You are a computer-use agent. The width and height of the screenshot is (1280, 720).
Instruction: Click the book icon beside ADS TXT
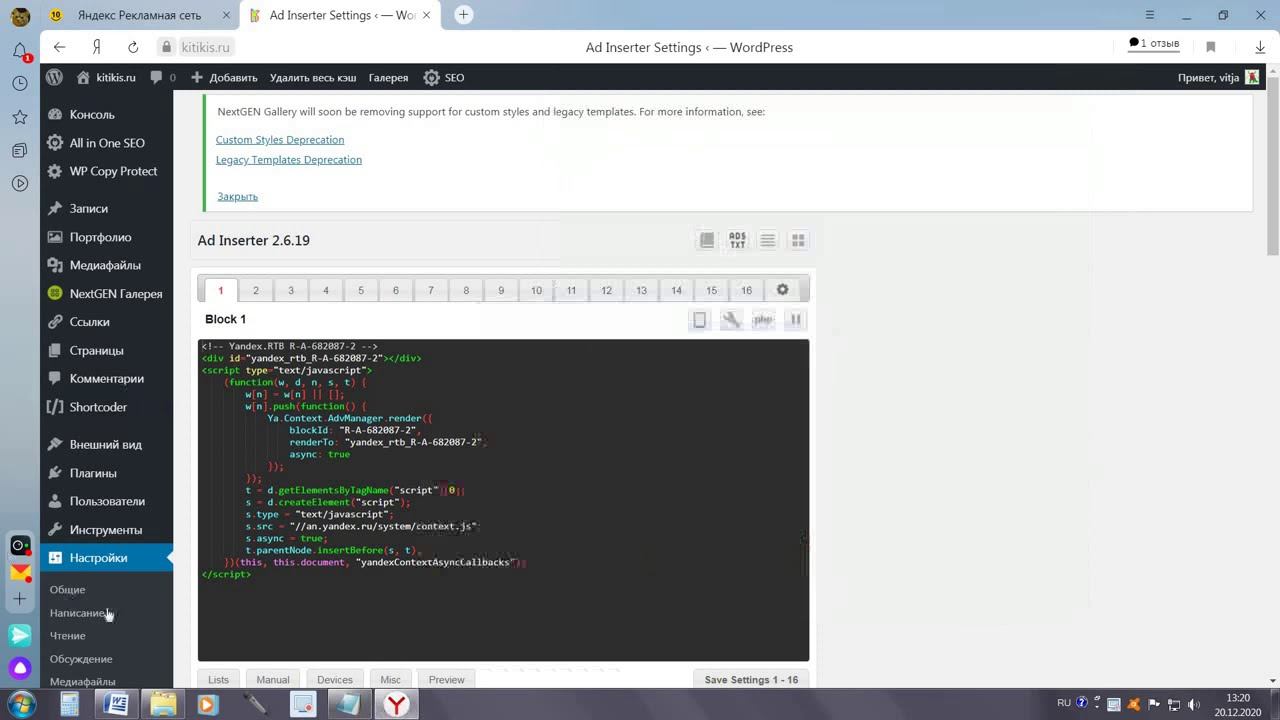[x=707, y=240]
